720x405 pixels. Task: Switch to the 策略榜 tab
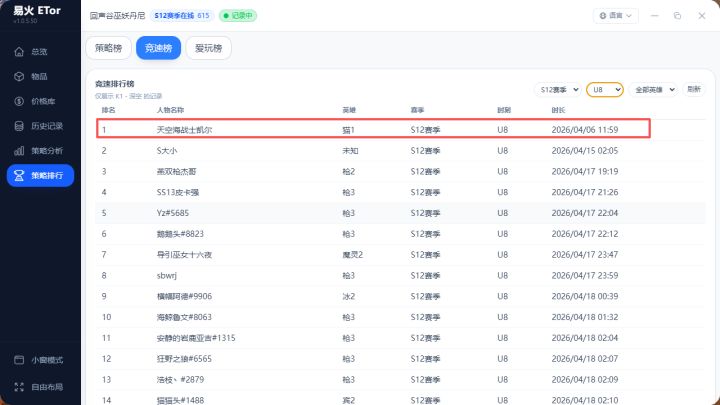(108, 48)
